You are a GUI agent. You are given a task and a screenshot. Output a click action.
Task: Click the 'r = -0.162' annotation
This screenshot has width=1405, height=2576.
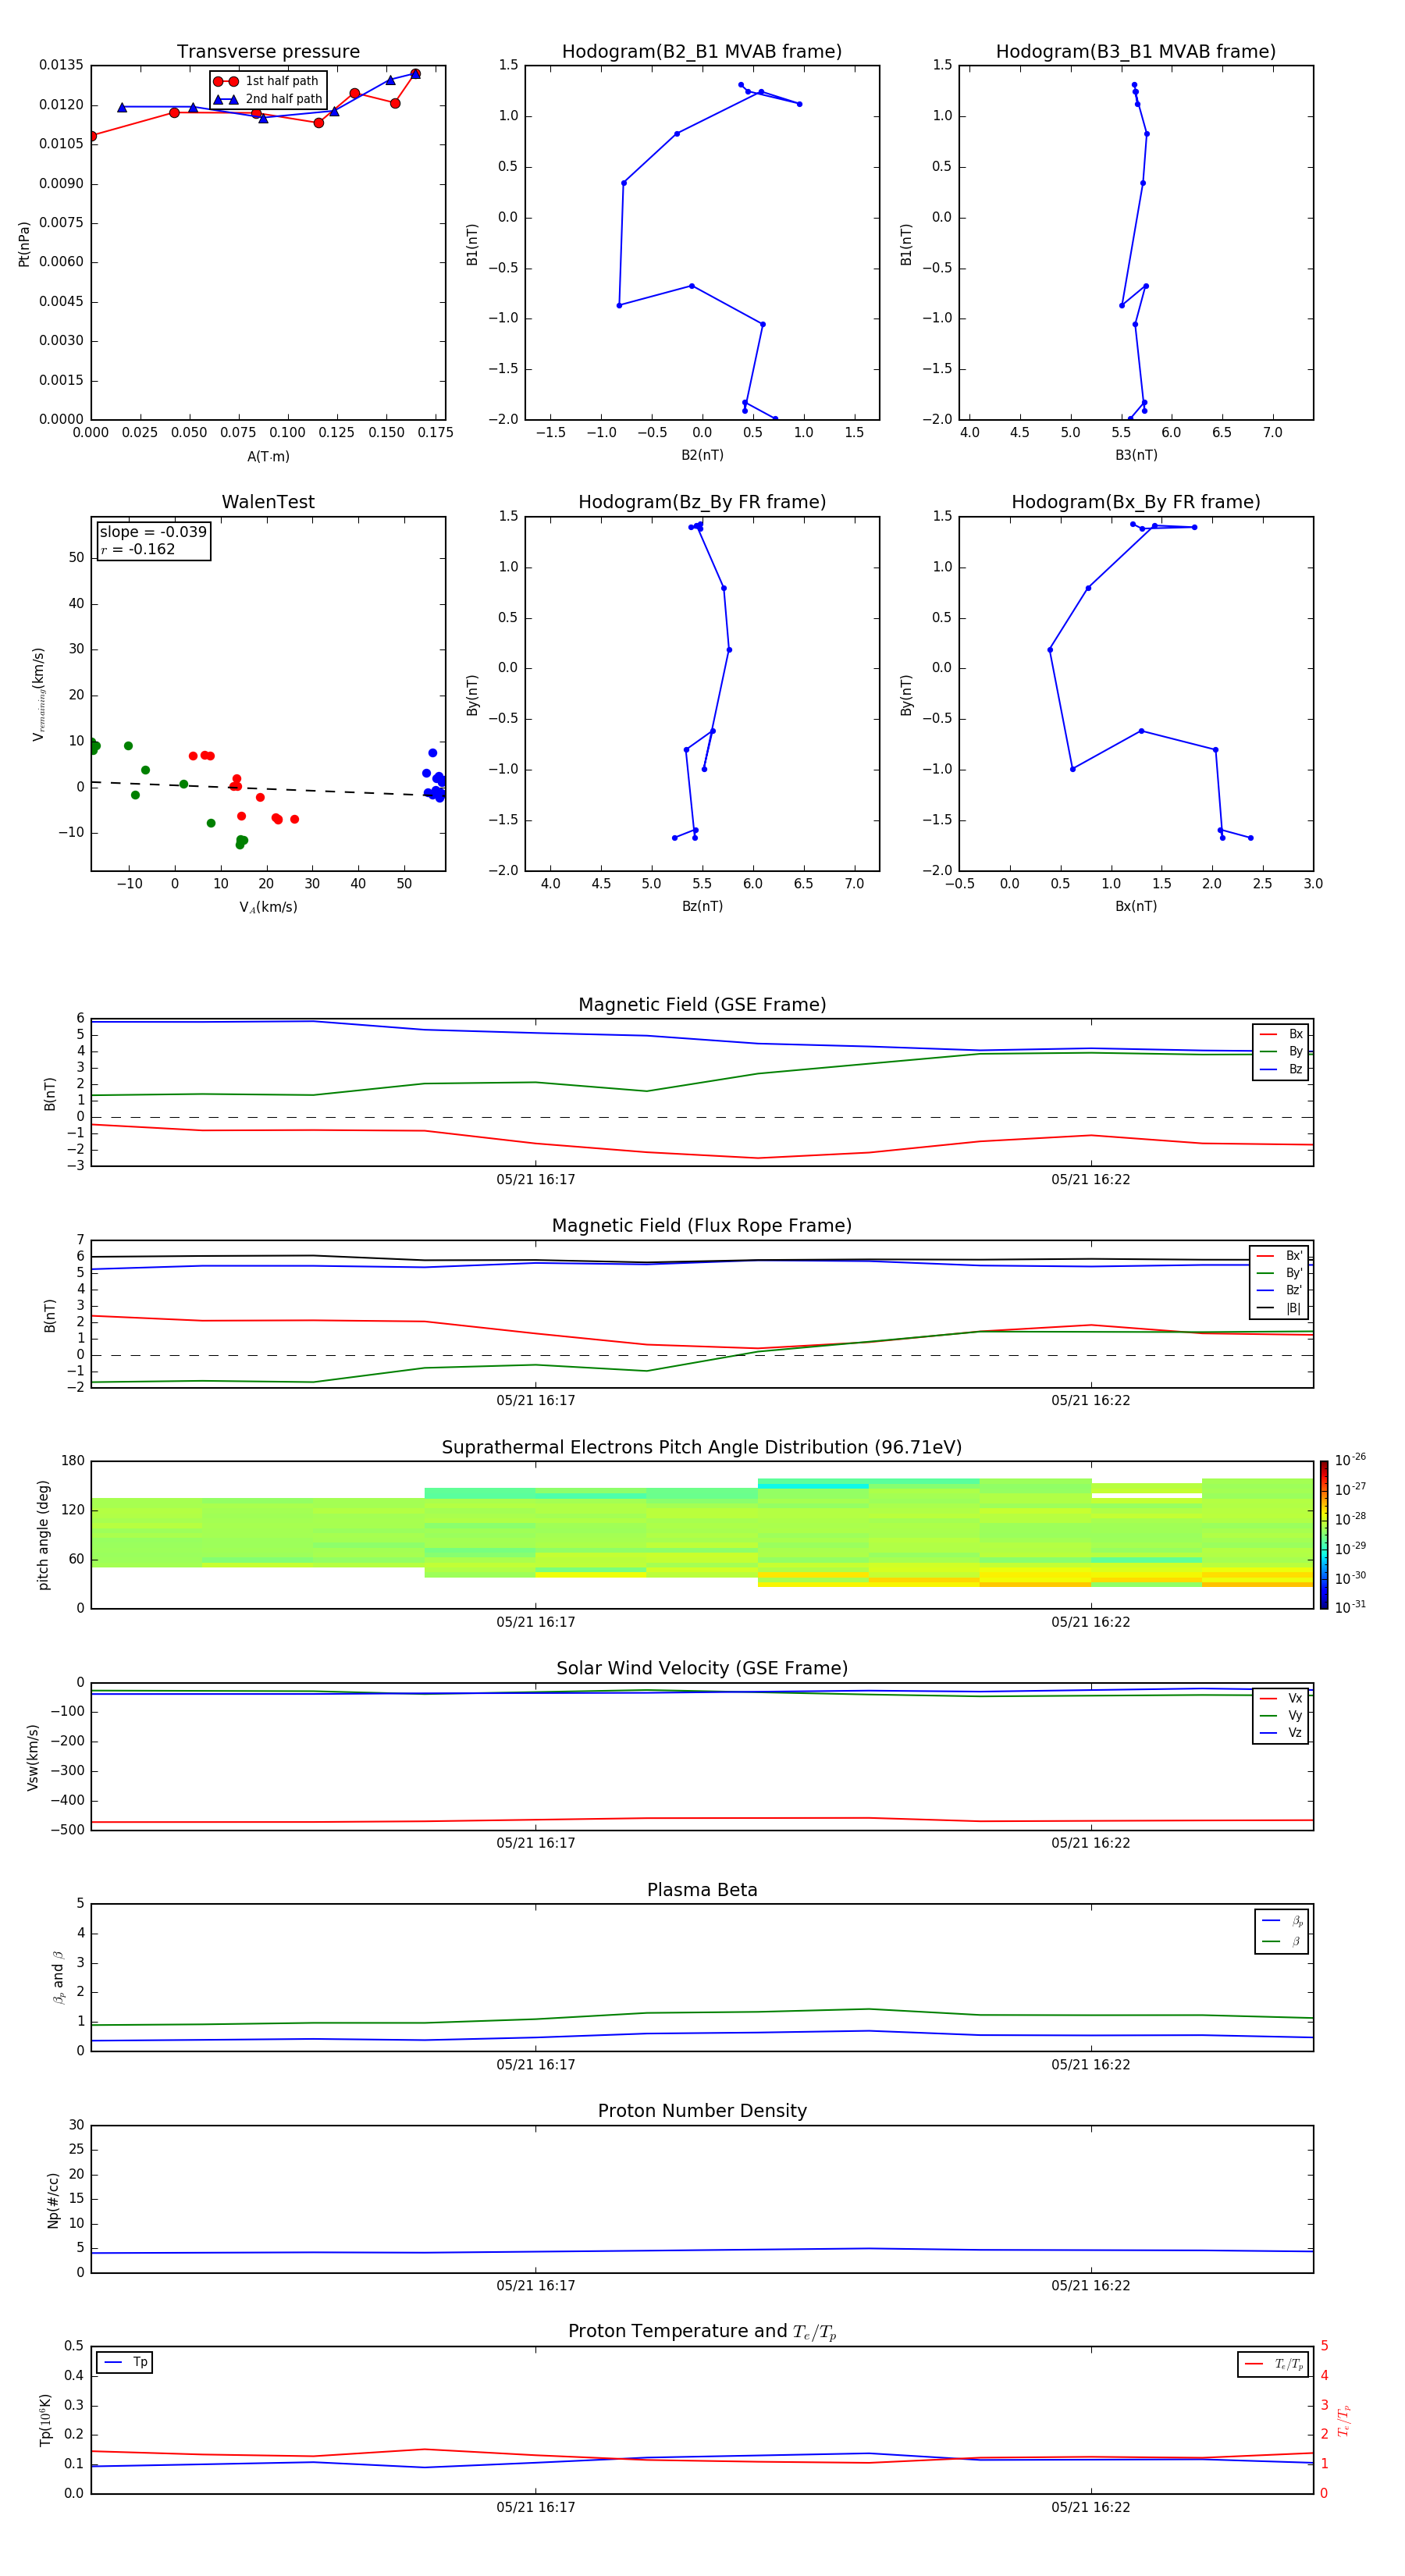click(138, 549)
